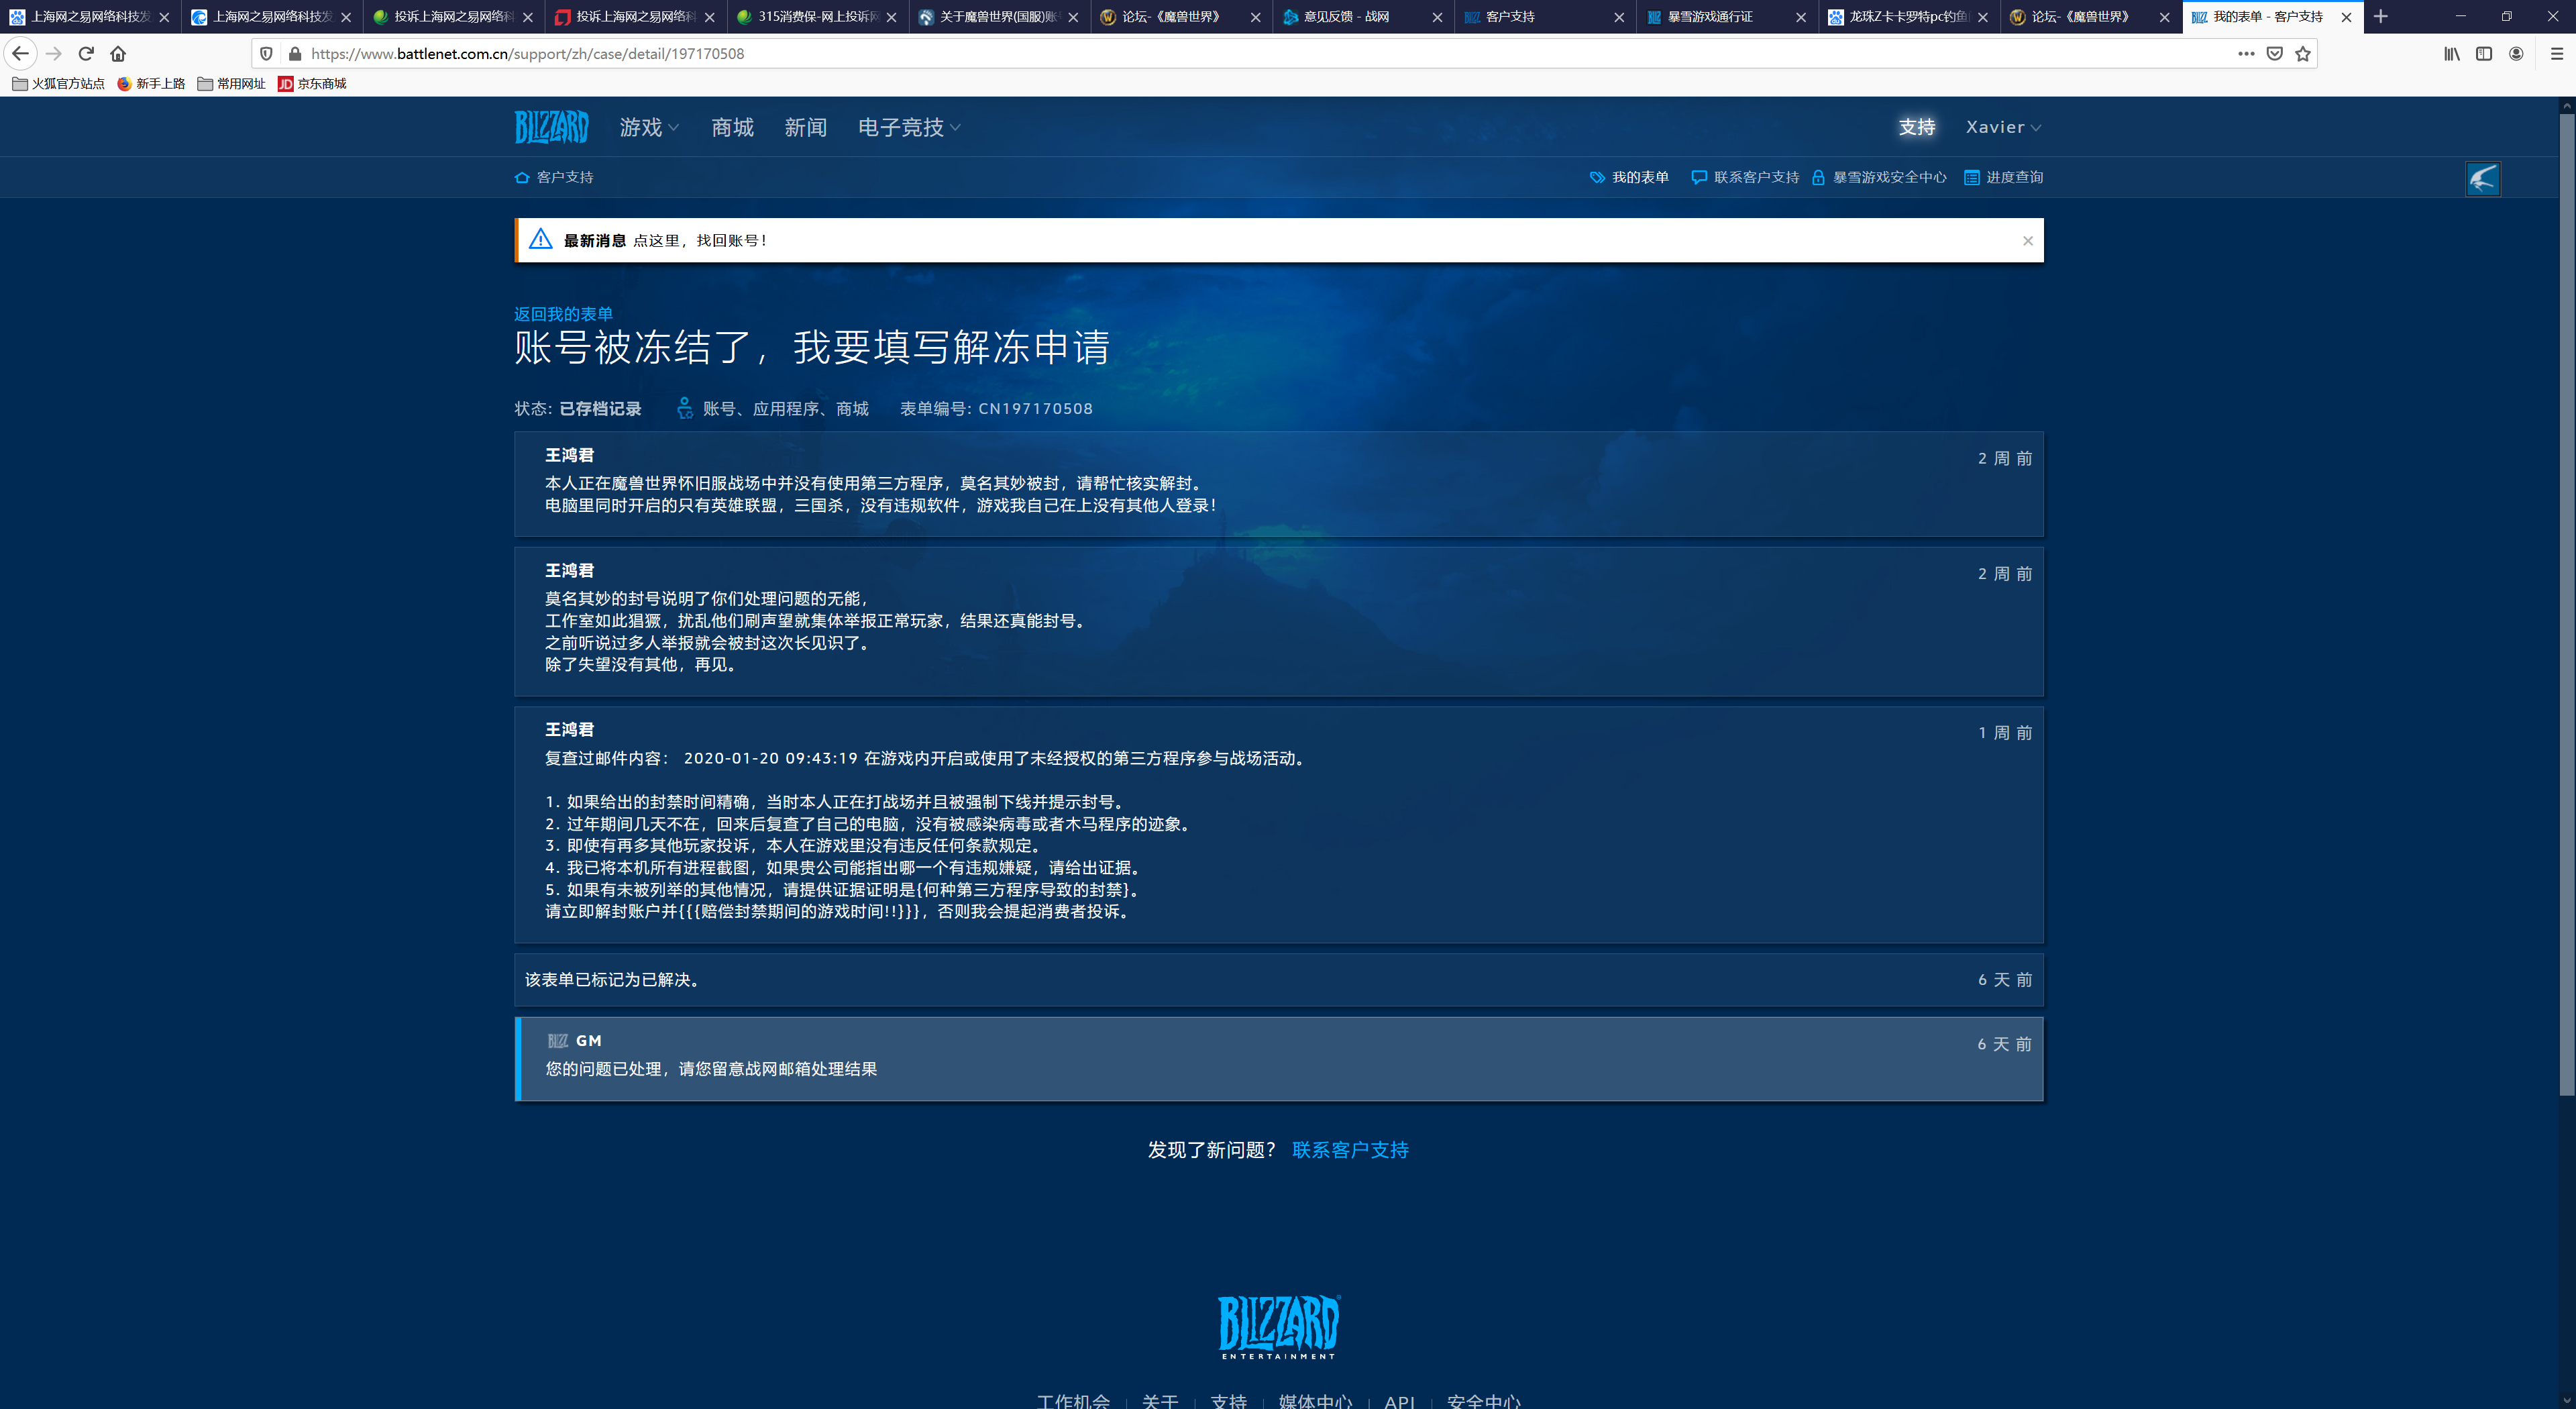Click the browser forward arrow
Image resolution: width=2576 pixels, height=1409 pixels.
[x=54, y=53]
